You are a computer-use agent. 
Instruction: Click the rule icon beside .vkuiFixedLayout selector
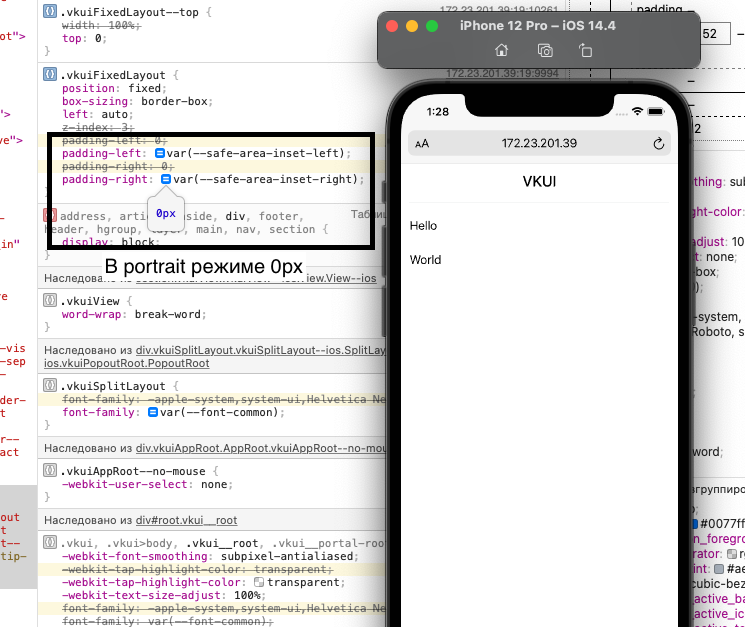click(49, 74)
